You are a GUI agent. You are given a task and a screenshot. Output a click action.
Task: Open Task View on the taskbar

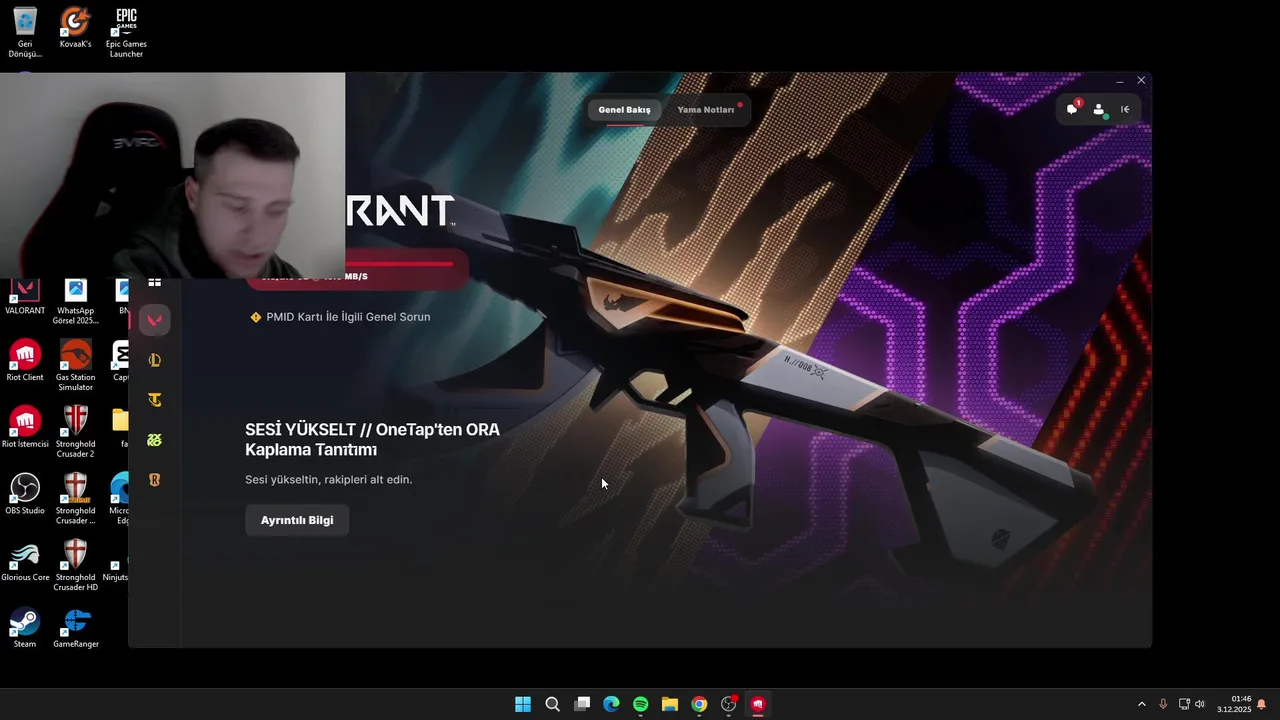[582, 704]
